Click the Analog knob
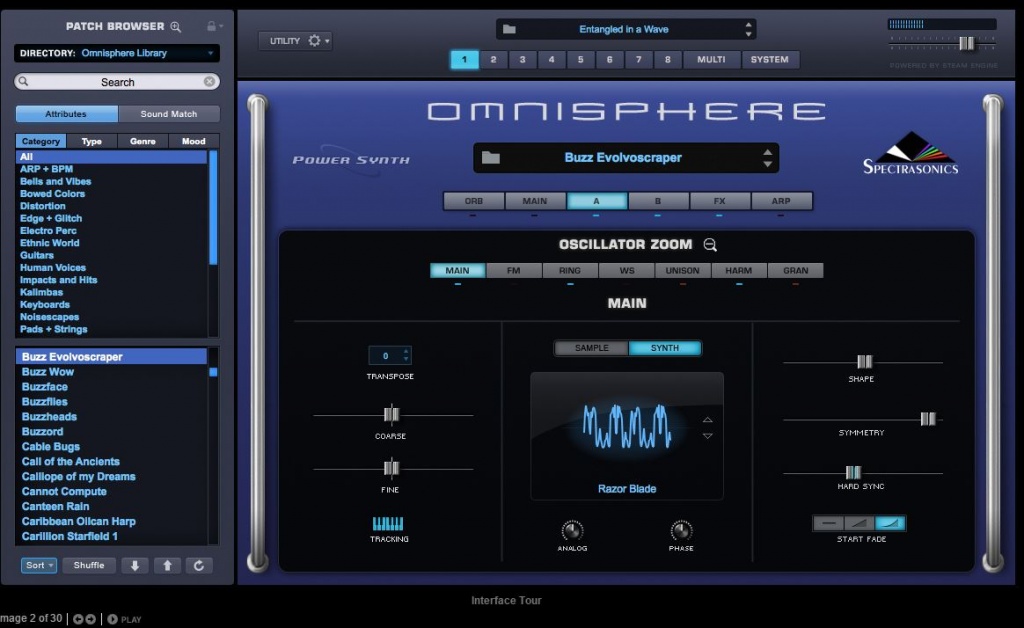 (x=572, y=531)
